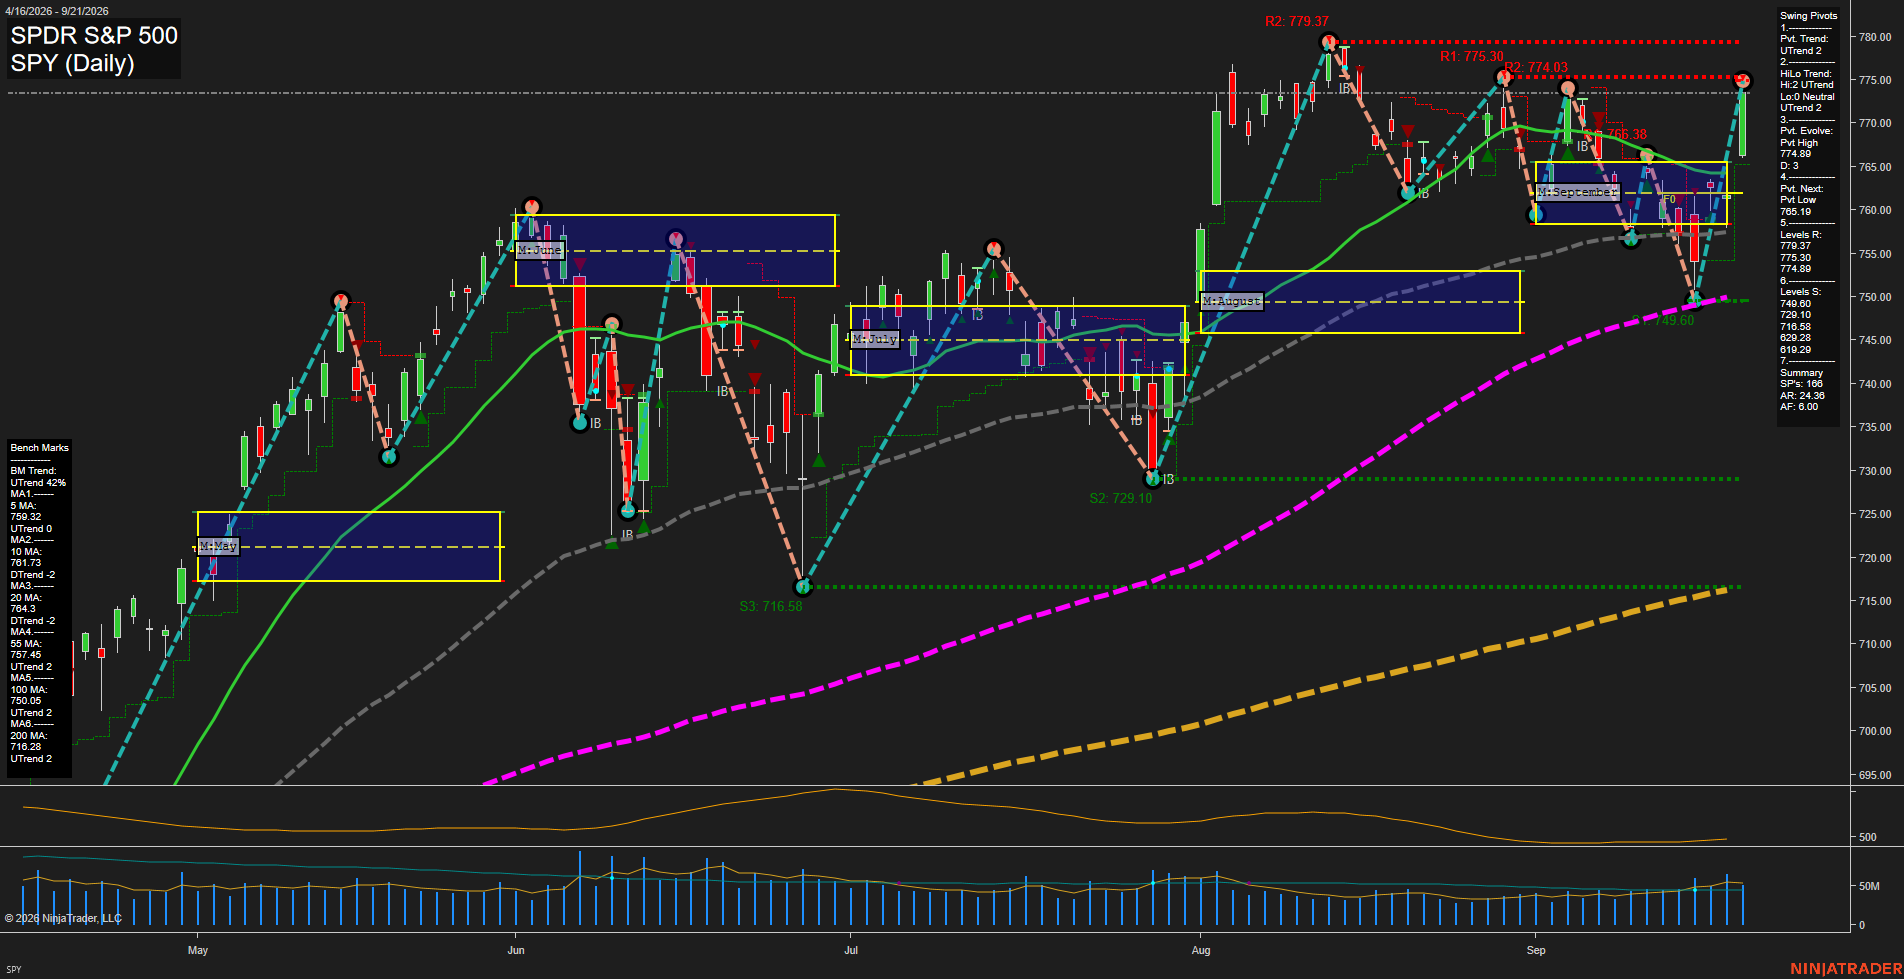Select the M:May monthly box label
The image size is (1904, 979).
pyautogui.click(x=218, y=546)
